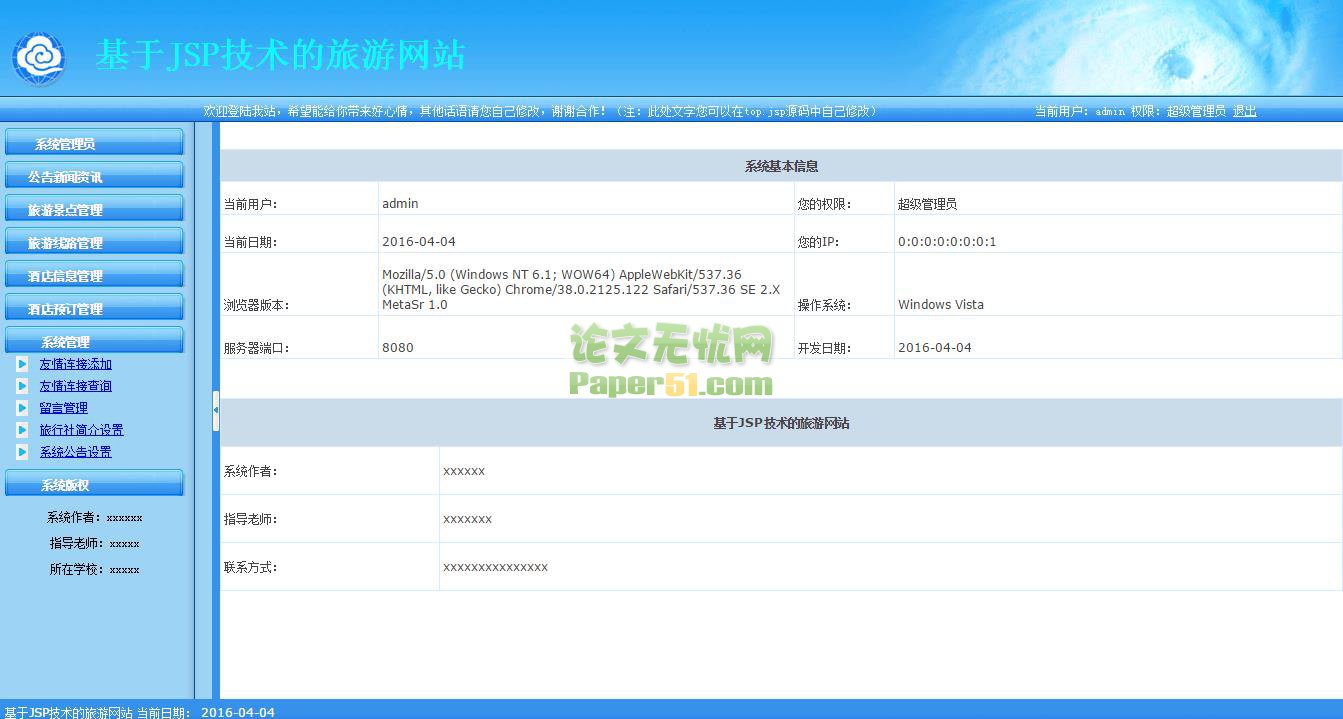The width and height of the screenshot is (1343, 719).
Task: Open the 旅游线路管理 menu section
Action: (x=94, y=243)
